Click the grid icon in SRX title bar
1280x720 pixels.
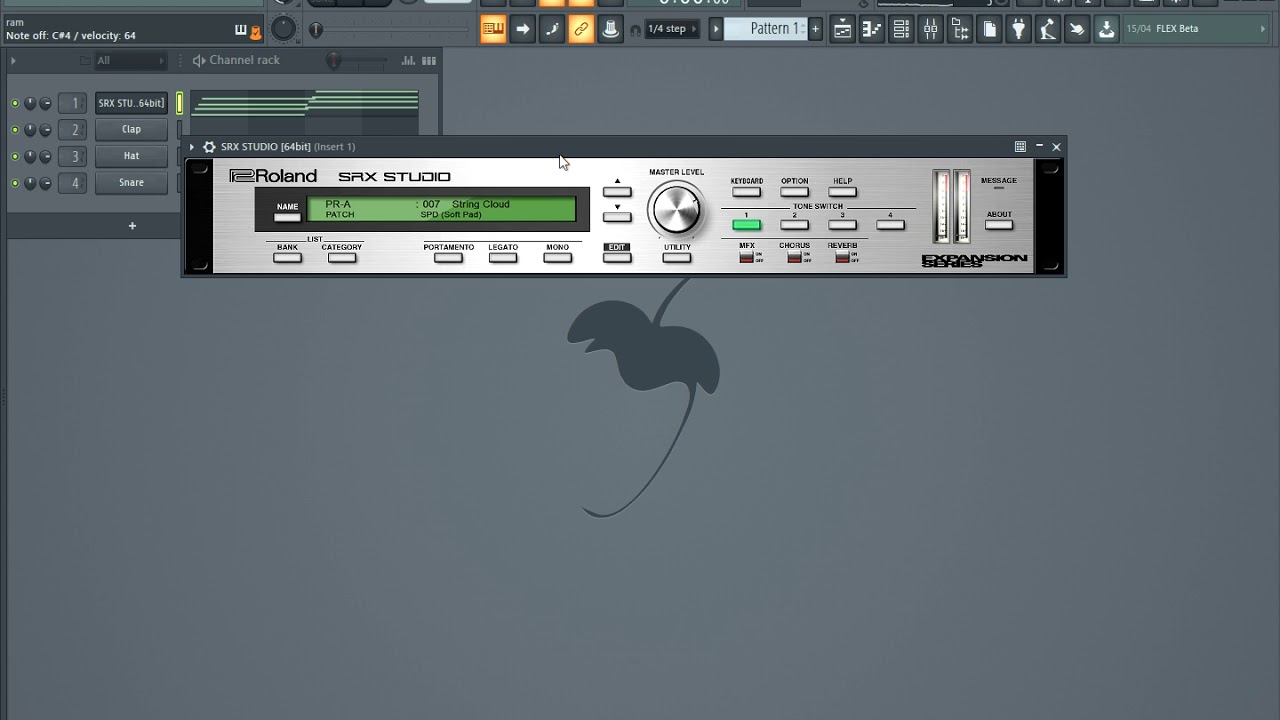tap(1020, 146)
